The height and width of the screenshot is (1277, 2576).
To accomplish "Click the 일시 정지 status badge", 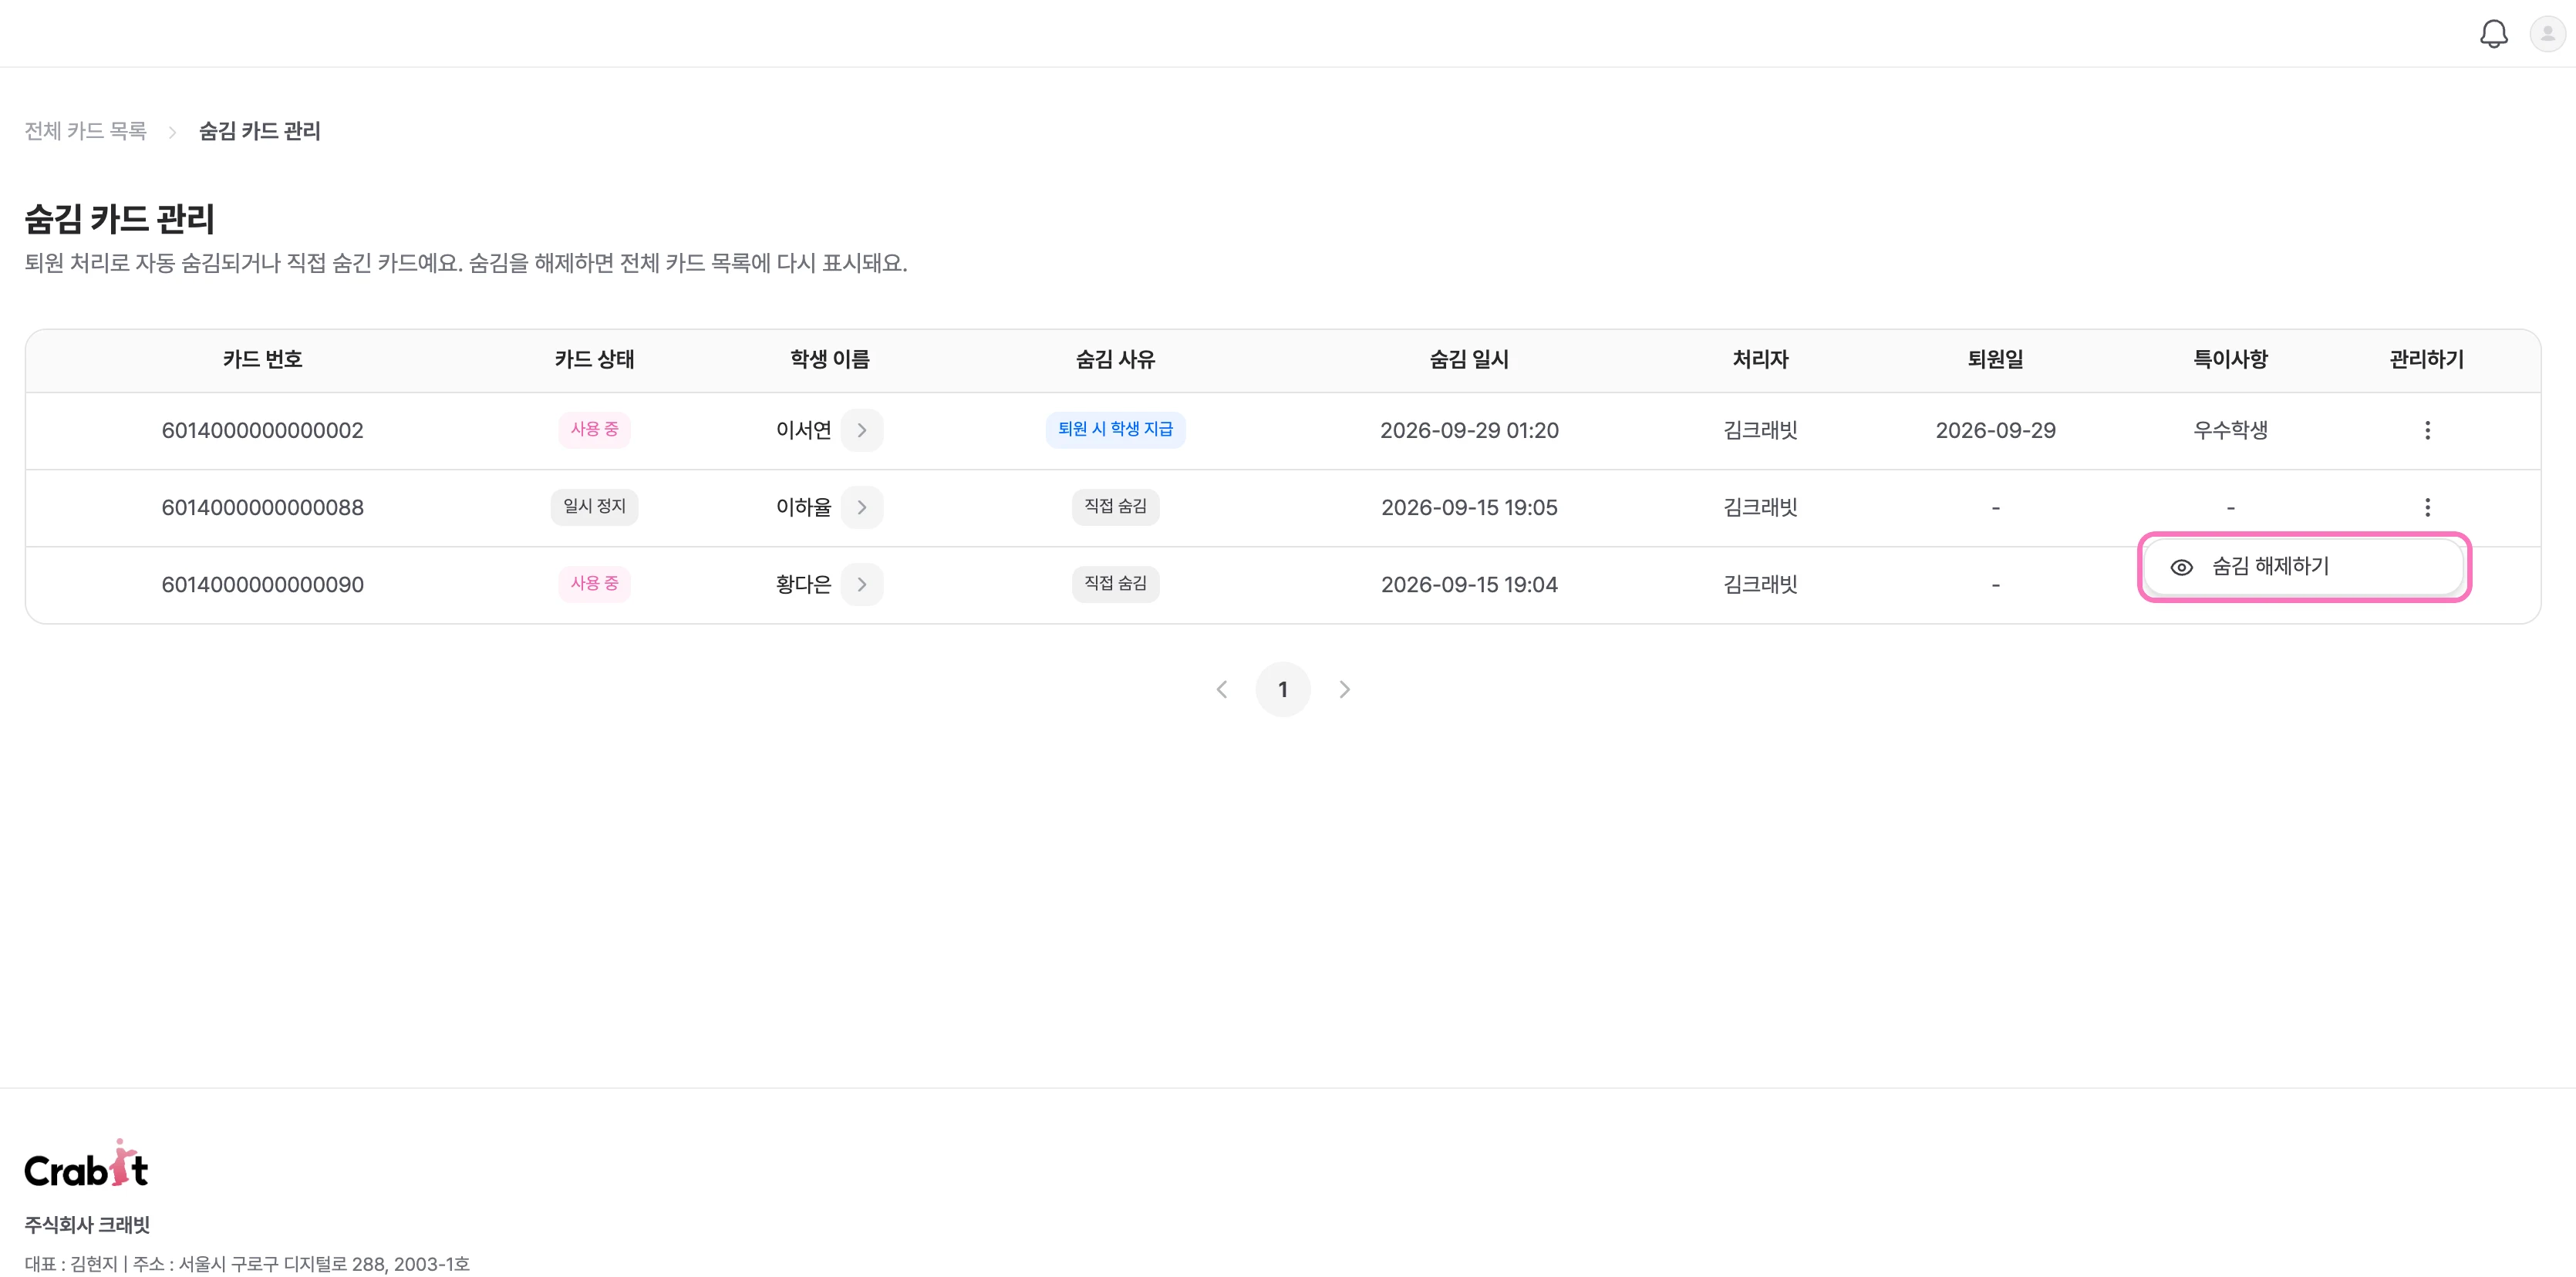I will coord(594,506).
